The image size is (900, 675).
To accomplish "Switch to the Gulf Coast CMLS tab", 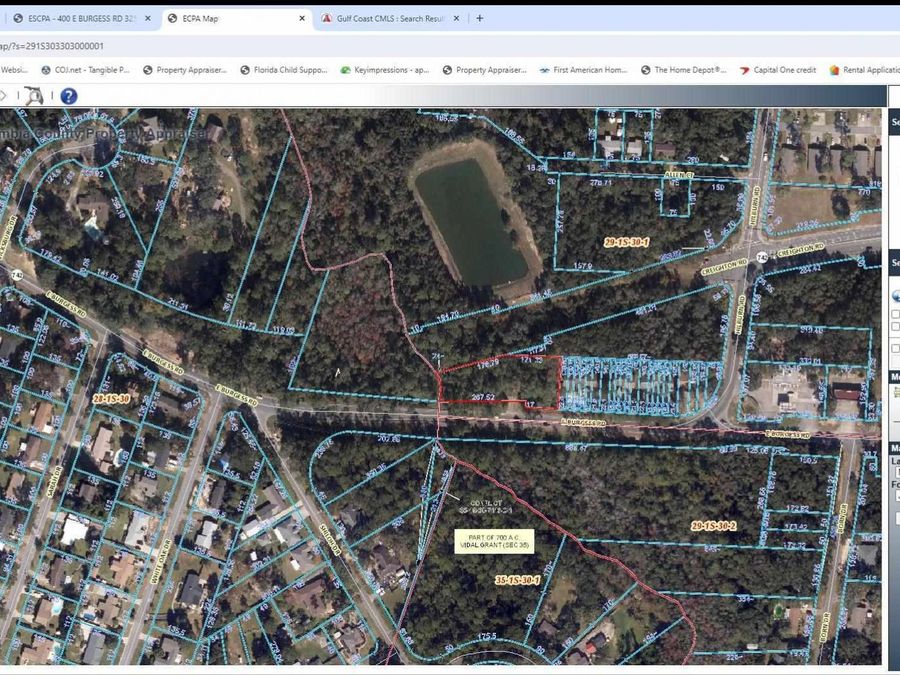I will coord(390,18).
